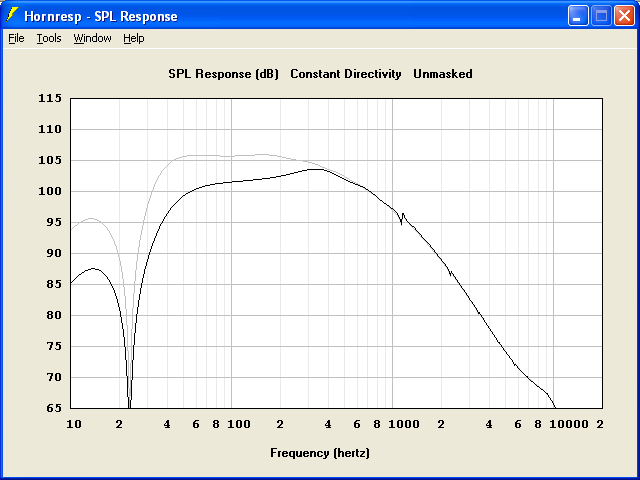Close the Hornresp SPL Response window

[x=624, y=16]
